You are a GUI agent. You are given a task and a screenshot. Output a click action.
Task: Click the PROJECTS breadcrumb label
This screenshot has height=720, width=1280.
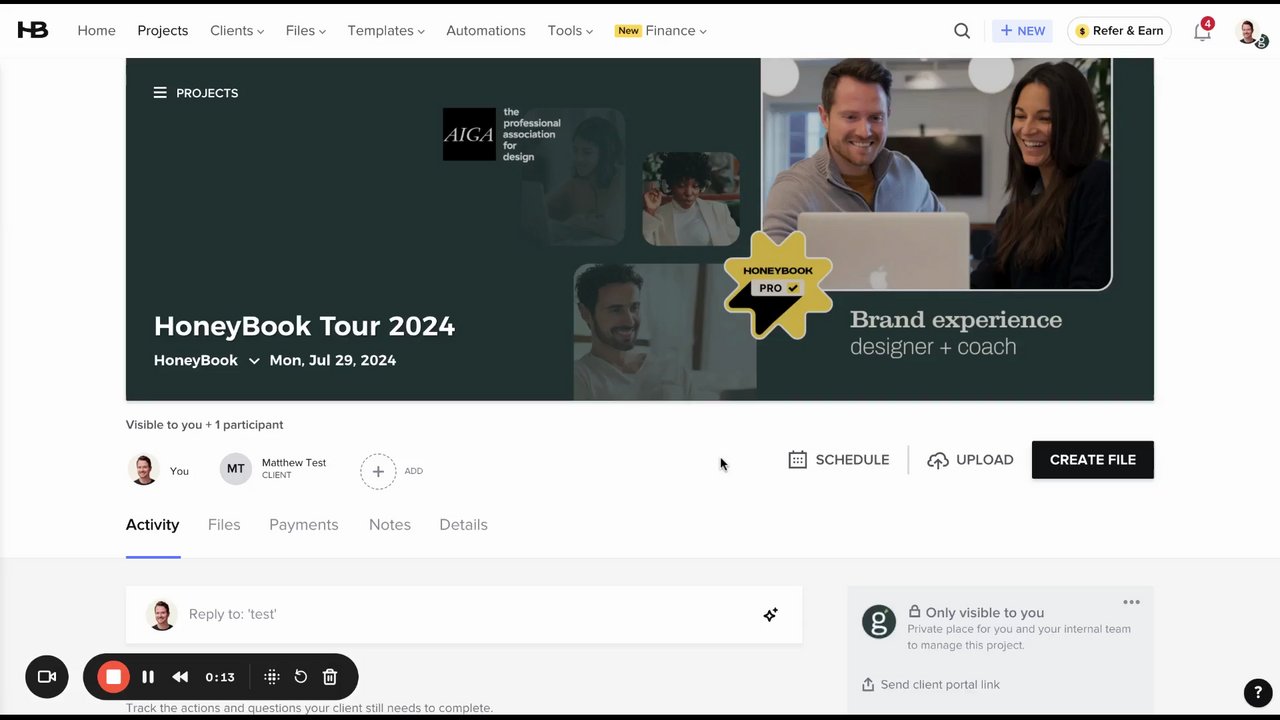point(207,93)
